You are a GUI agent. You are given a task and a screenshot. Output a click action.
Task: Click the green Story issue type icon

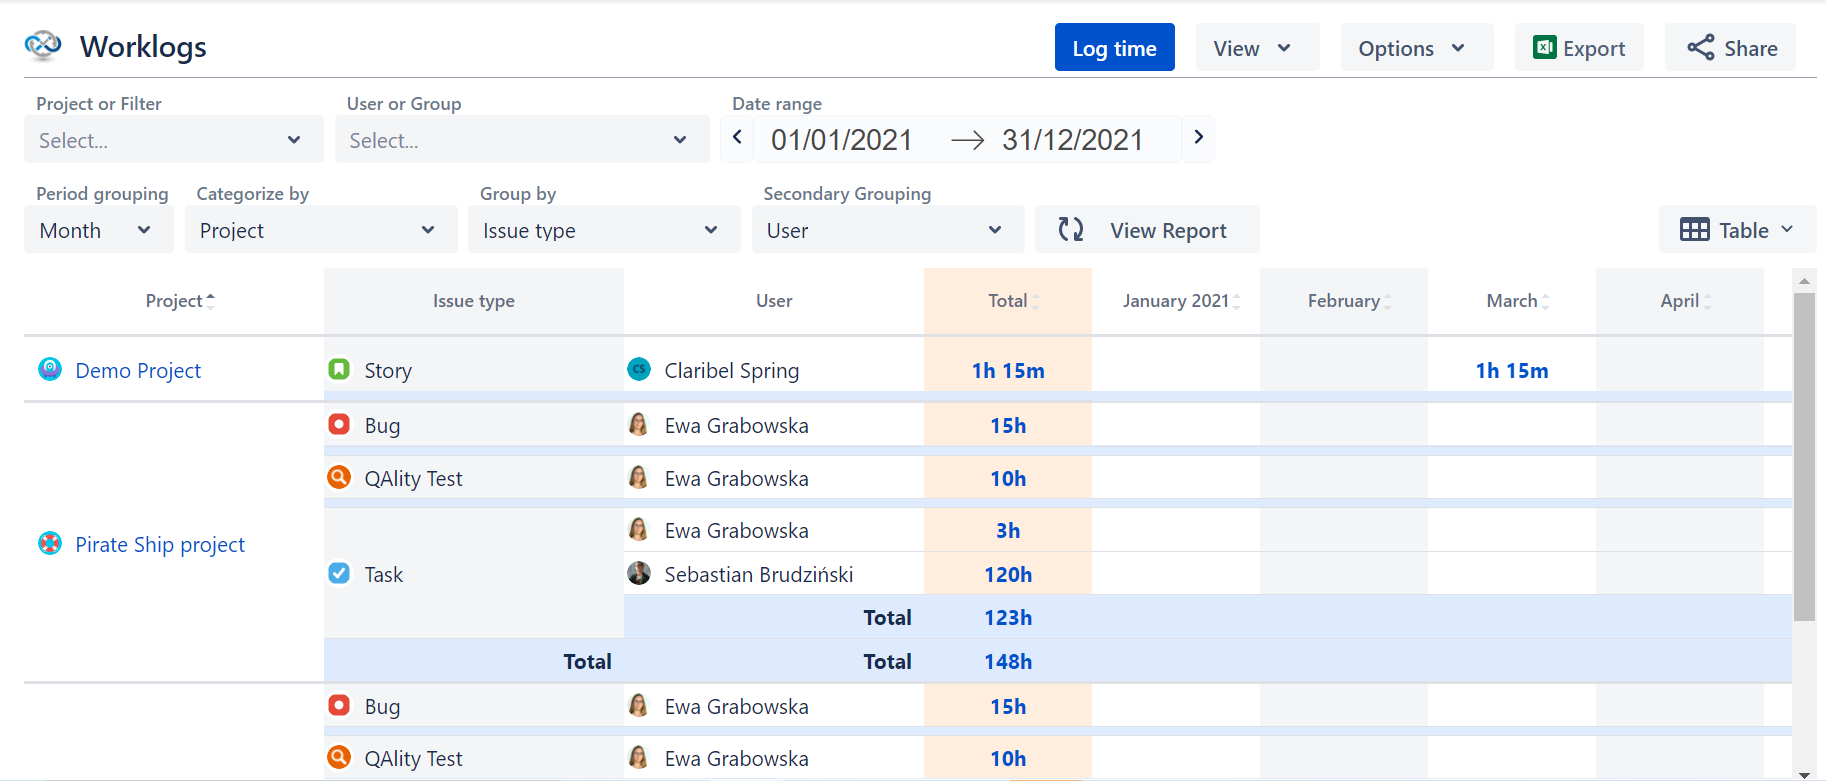pyautogui.click(x=340, y=369)
